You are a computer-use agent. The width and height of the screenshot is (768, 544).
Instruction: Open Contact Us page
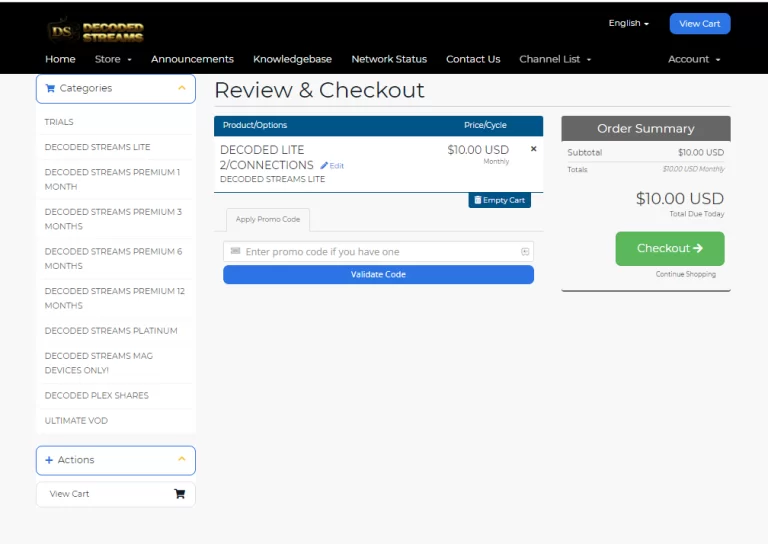[x=473, y=59]
